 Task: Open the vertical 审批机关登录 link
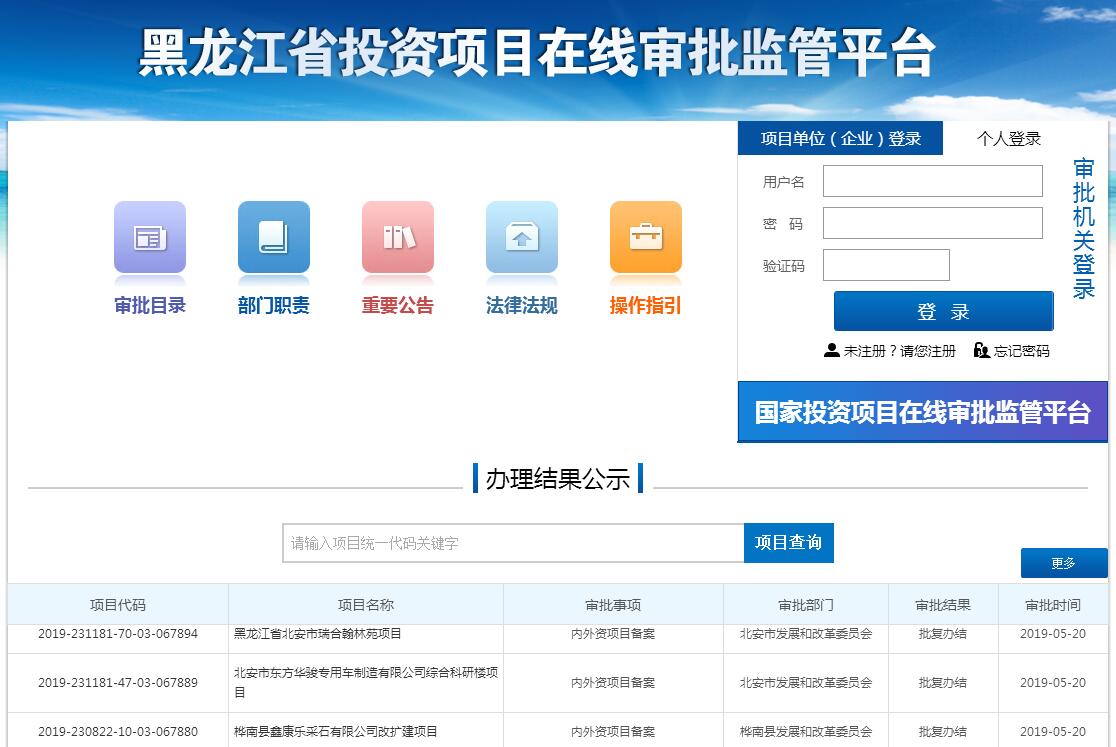(1084, 229)
